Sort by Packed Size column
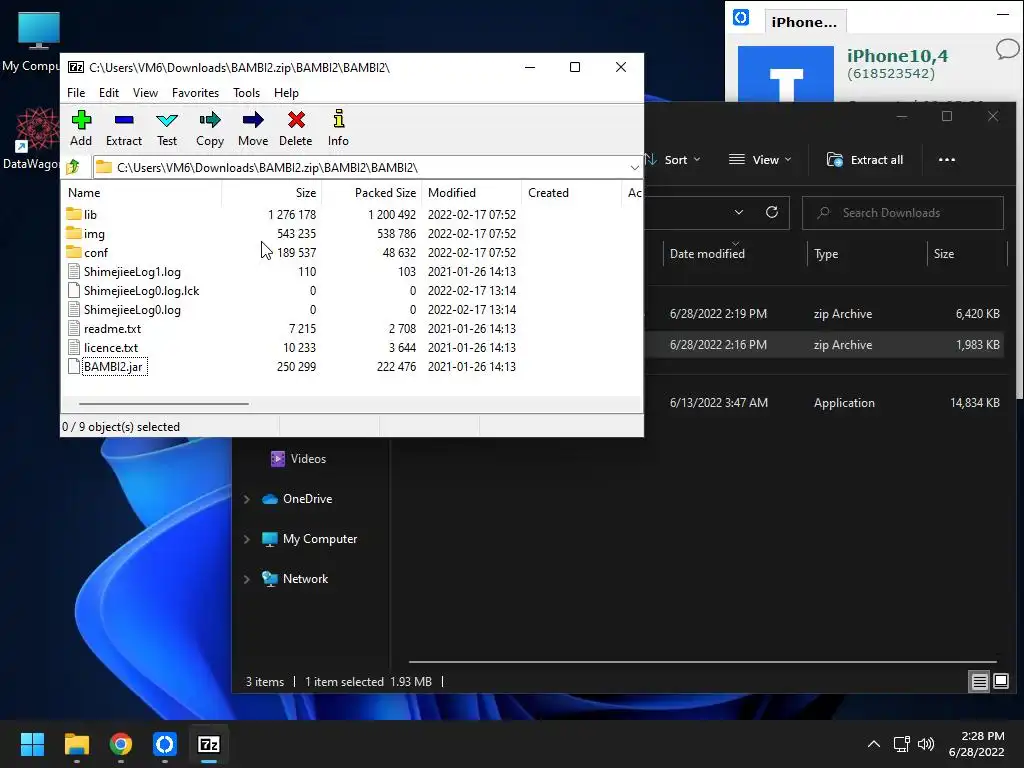Screen dimensions: 1024x768 (x=372, y=193)
